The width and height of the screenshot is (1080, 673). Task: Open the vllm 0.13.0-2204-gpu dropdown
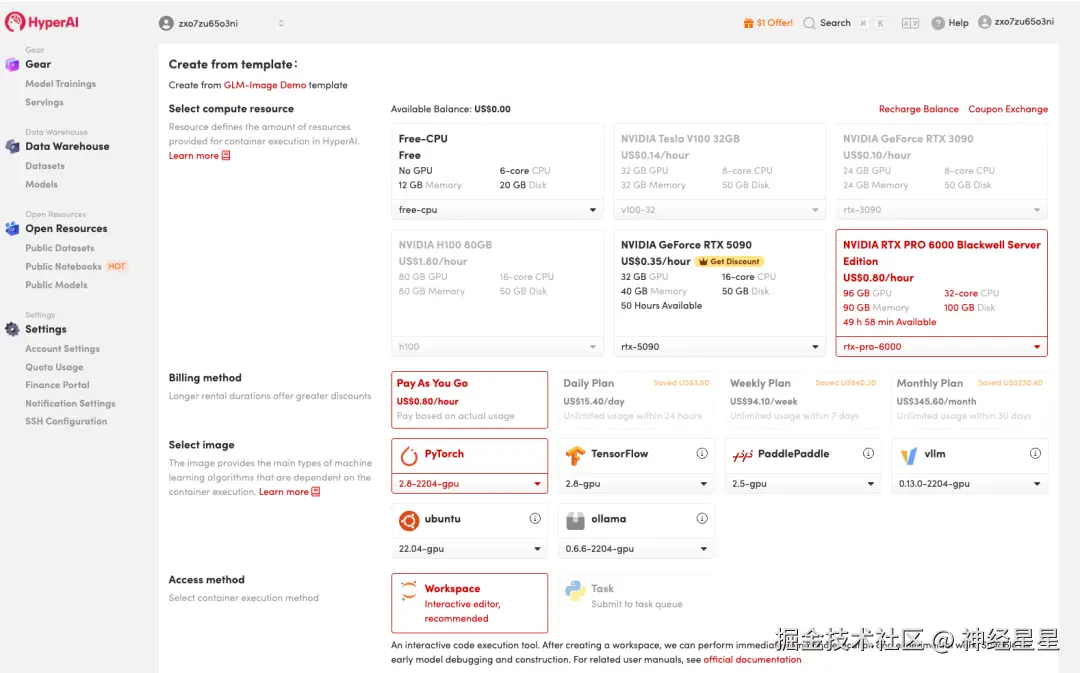tap(969, 484)
